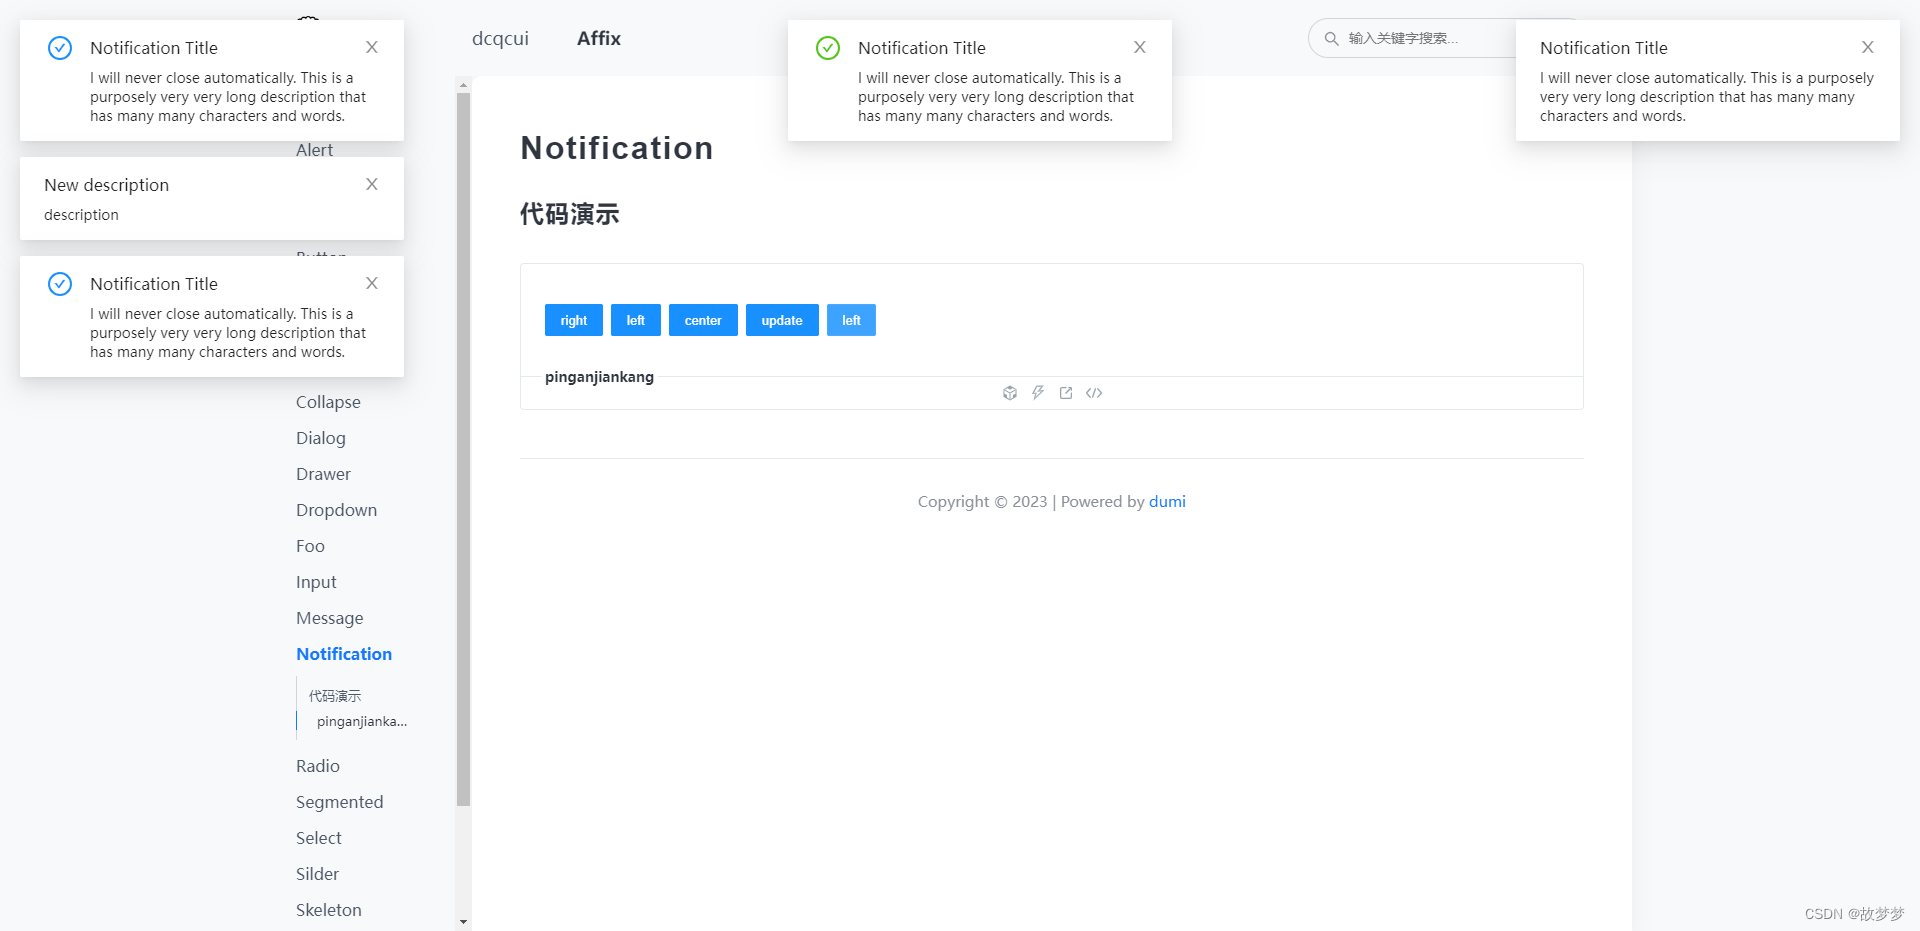Click sidebar scrollbar up arrow
Screen dimensions: 1920x931
point(463,86)
